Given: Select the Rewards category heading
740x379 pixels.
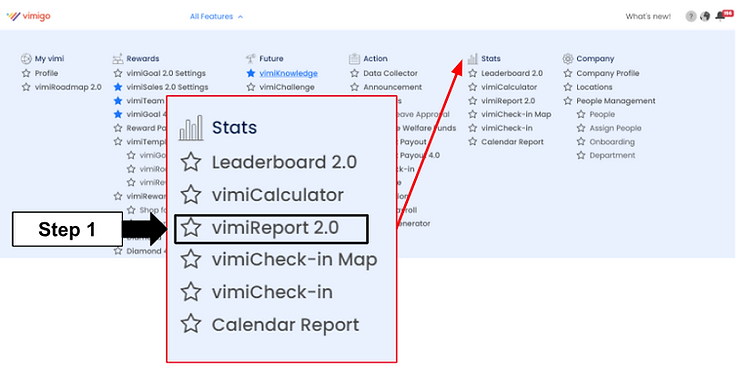Looking at the screenshot, I should point(143,59).
